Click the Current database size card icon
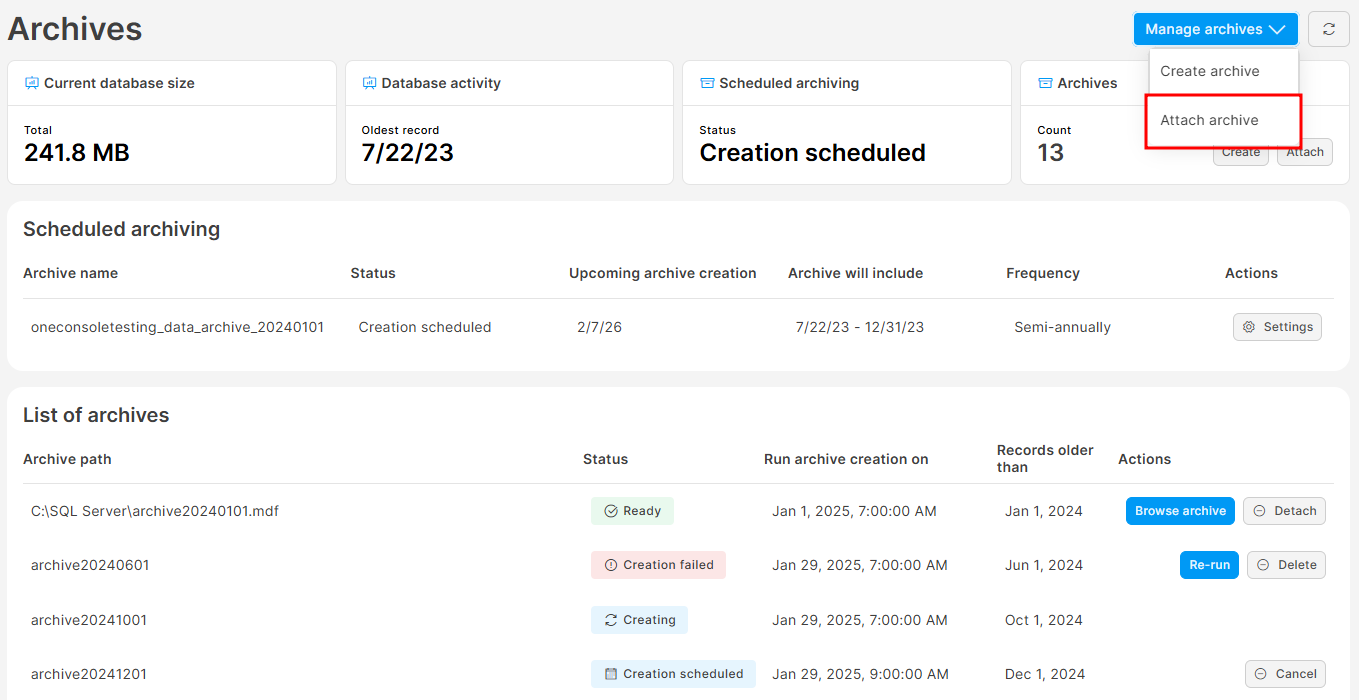This screenshot has height=700, width=1359. (32, 83)
